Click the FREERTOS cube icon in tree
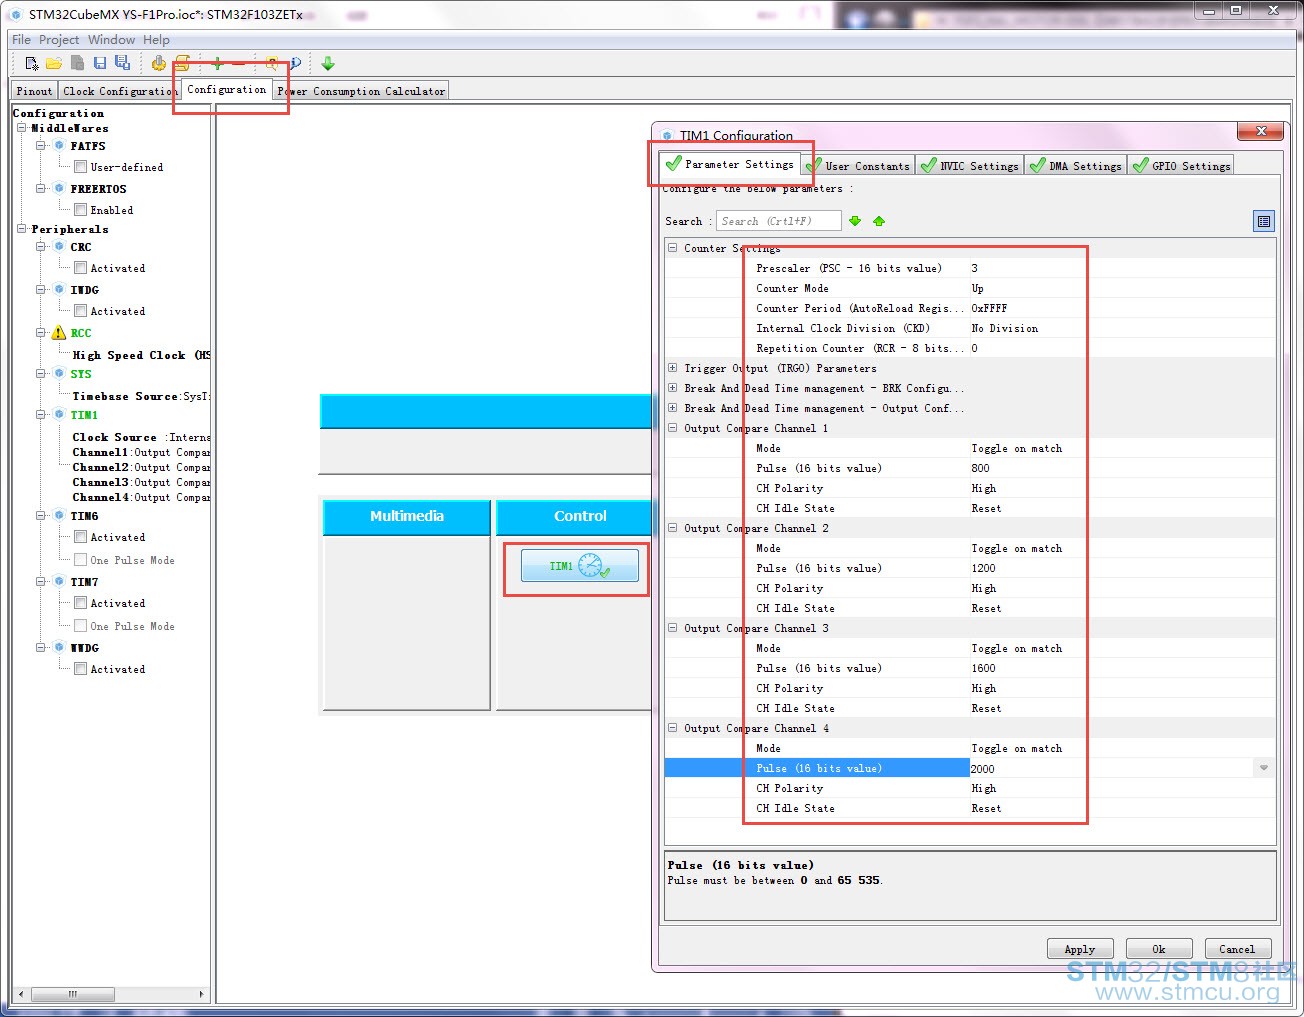Viewport: 1304px width, 1017px height. tap(59, 189)
